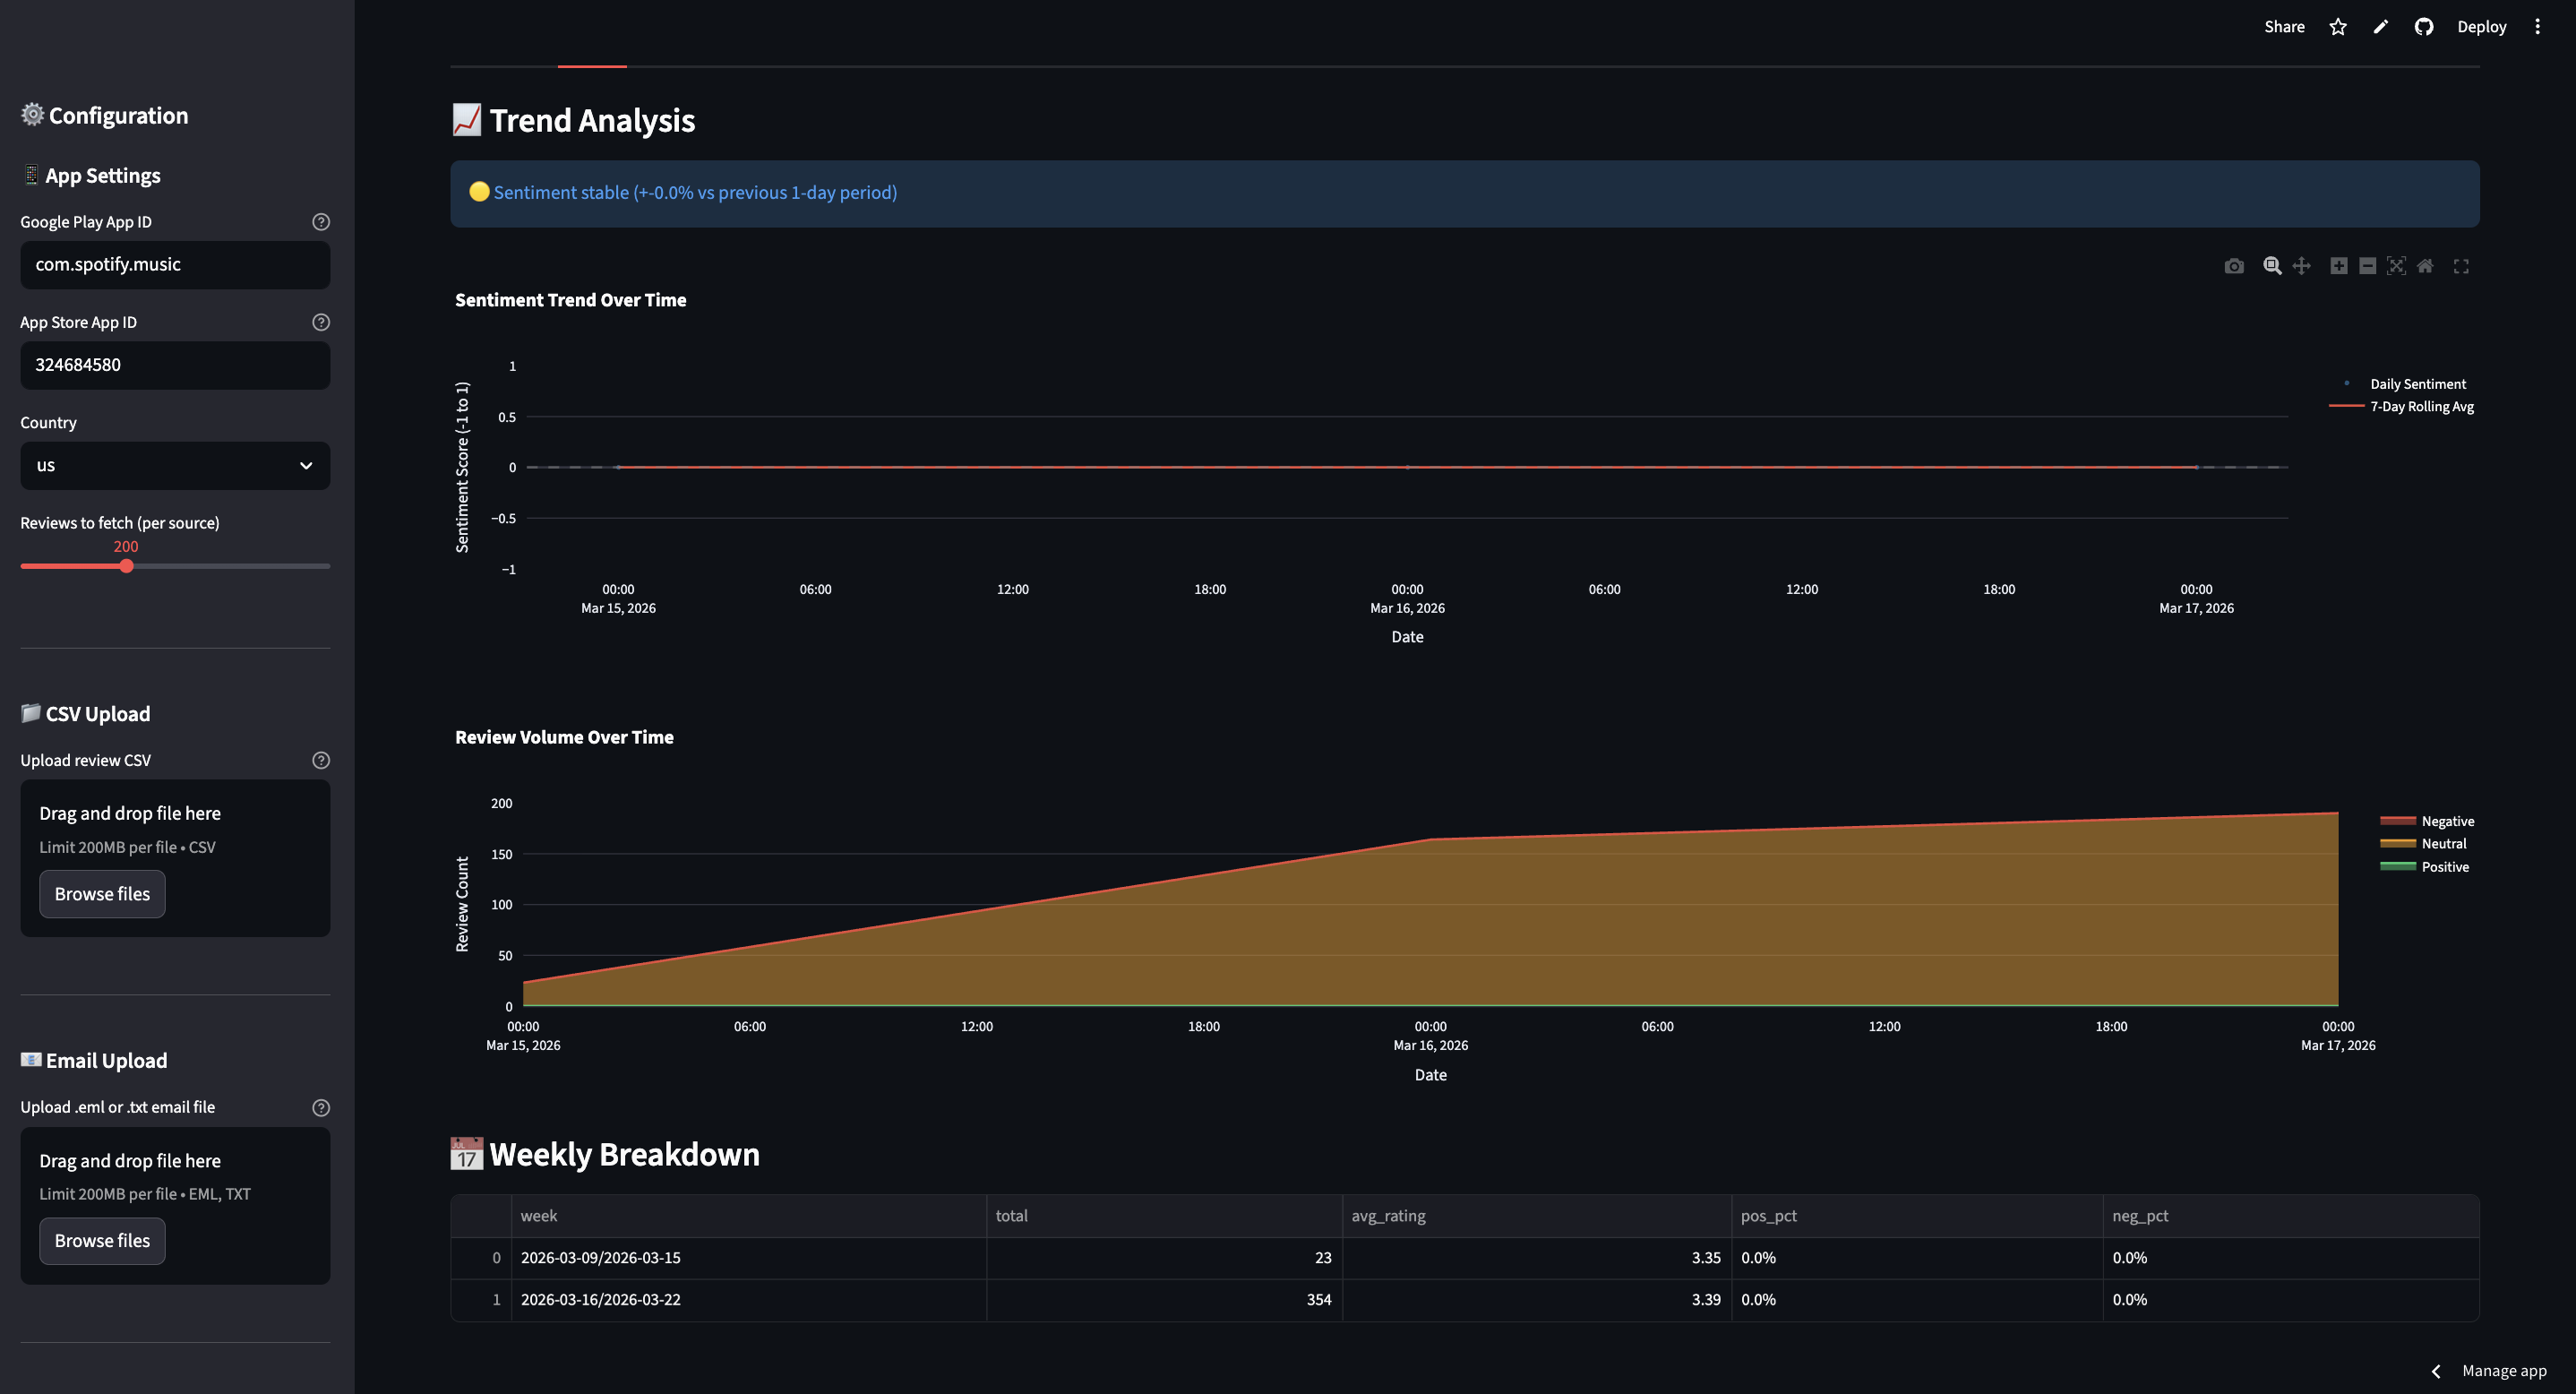Download plot as PNG camera icon
The image size is (2576, 1394).
(2233, 266)
